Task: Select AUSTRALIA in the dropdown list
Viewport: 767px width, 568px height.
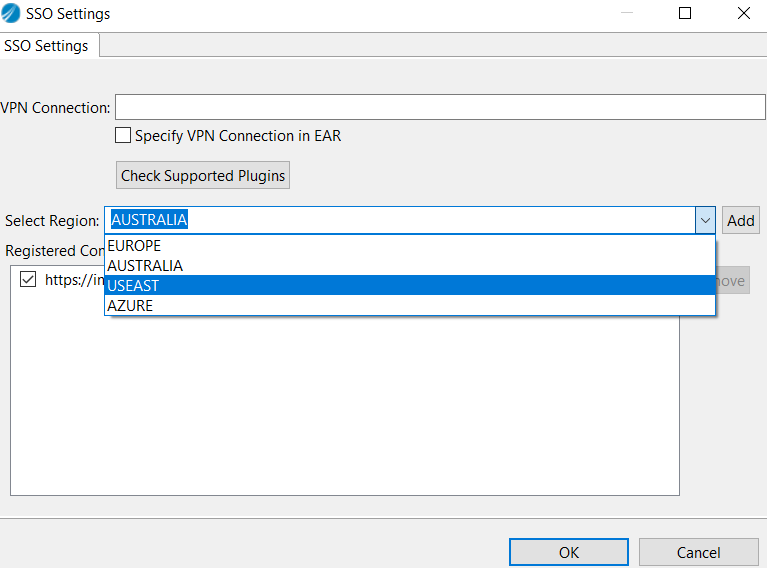Action: [x=145, y=266]
